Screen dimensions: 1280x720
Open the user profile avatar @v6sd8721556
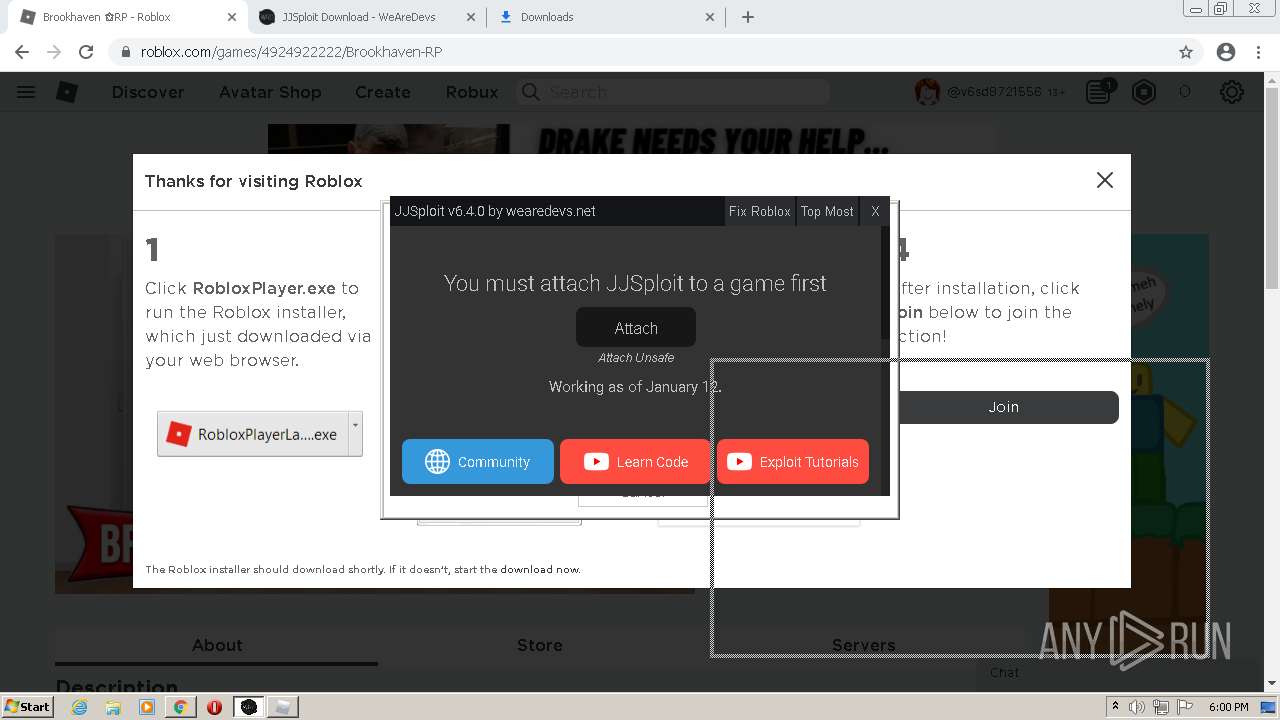point(928,92)
